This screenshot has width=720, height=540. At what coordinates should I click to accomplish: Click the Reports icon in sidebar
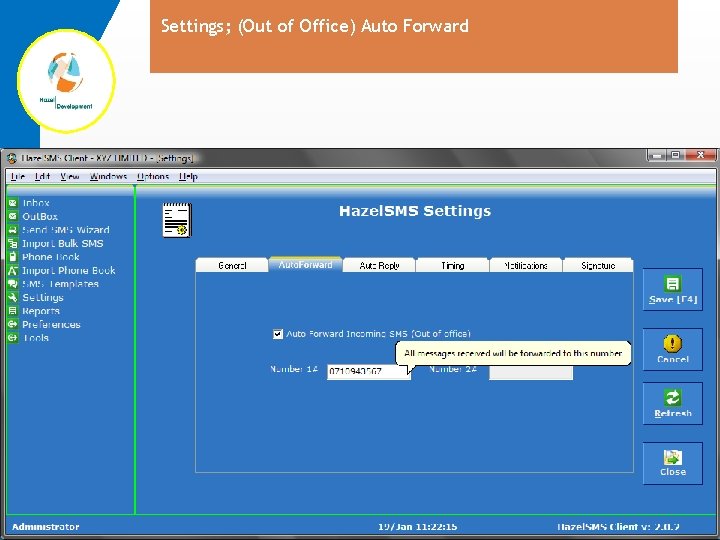click(x=12, y=311)
